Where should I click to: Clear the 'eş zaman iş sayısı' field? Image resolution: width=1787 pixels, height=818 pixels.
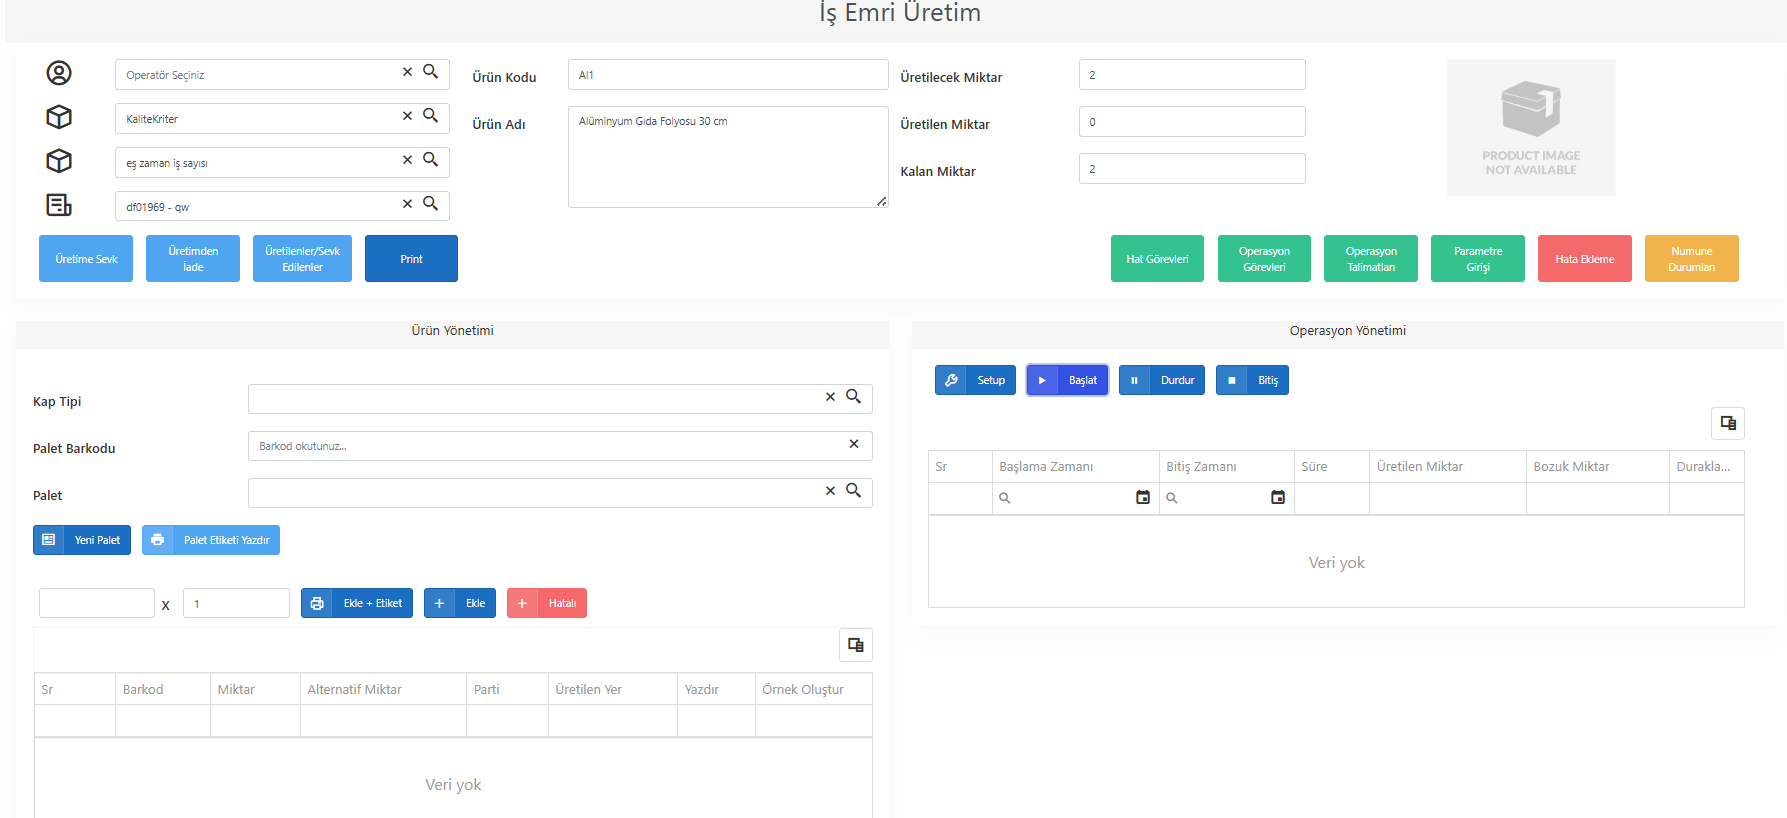coord(407,160)
